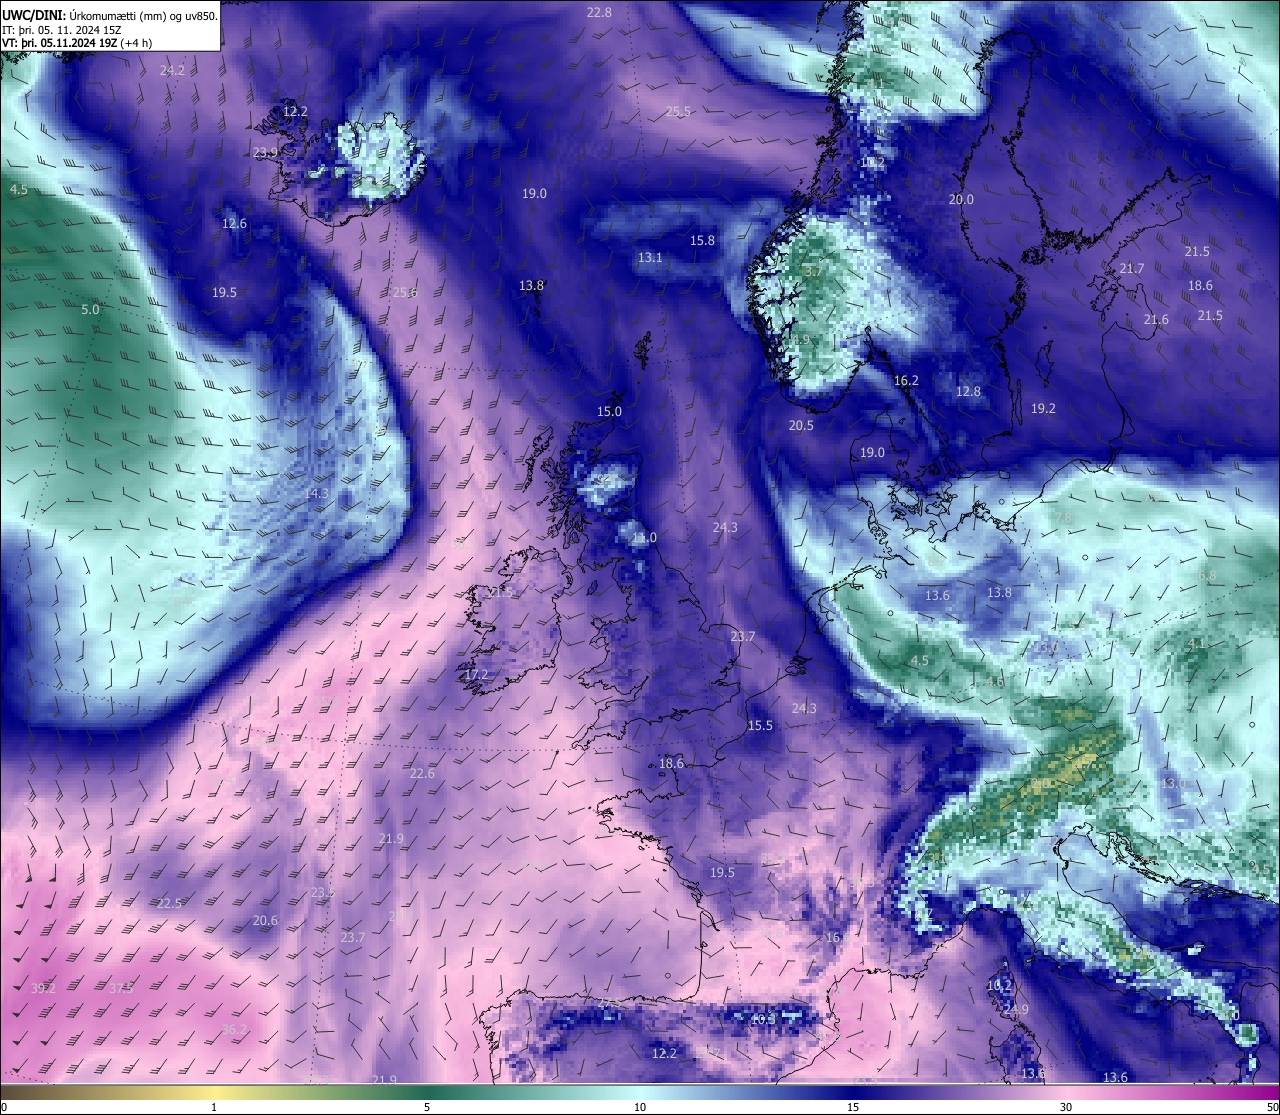The height and width of the screenshot is (1115, 1280).
Task: Click the '20.5' value label
Action: coord(801,425)
